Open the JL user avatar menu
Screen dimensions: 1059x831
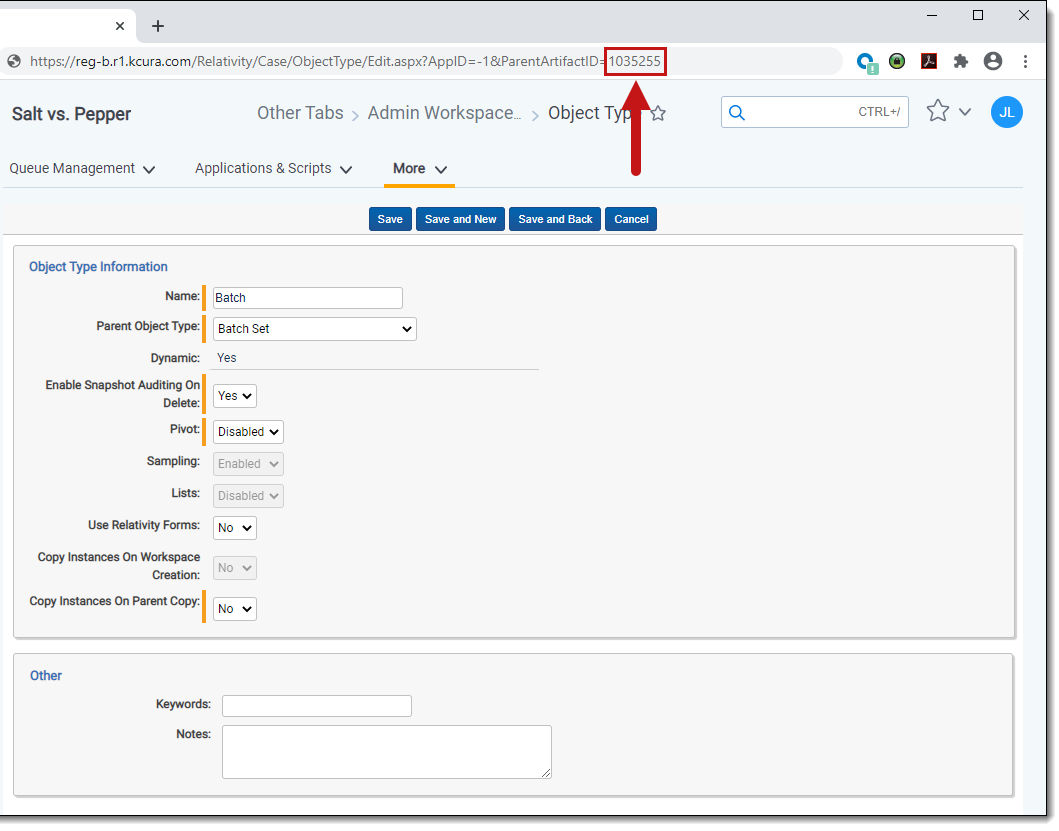pos(1006,112)
